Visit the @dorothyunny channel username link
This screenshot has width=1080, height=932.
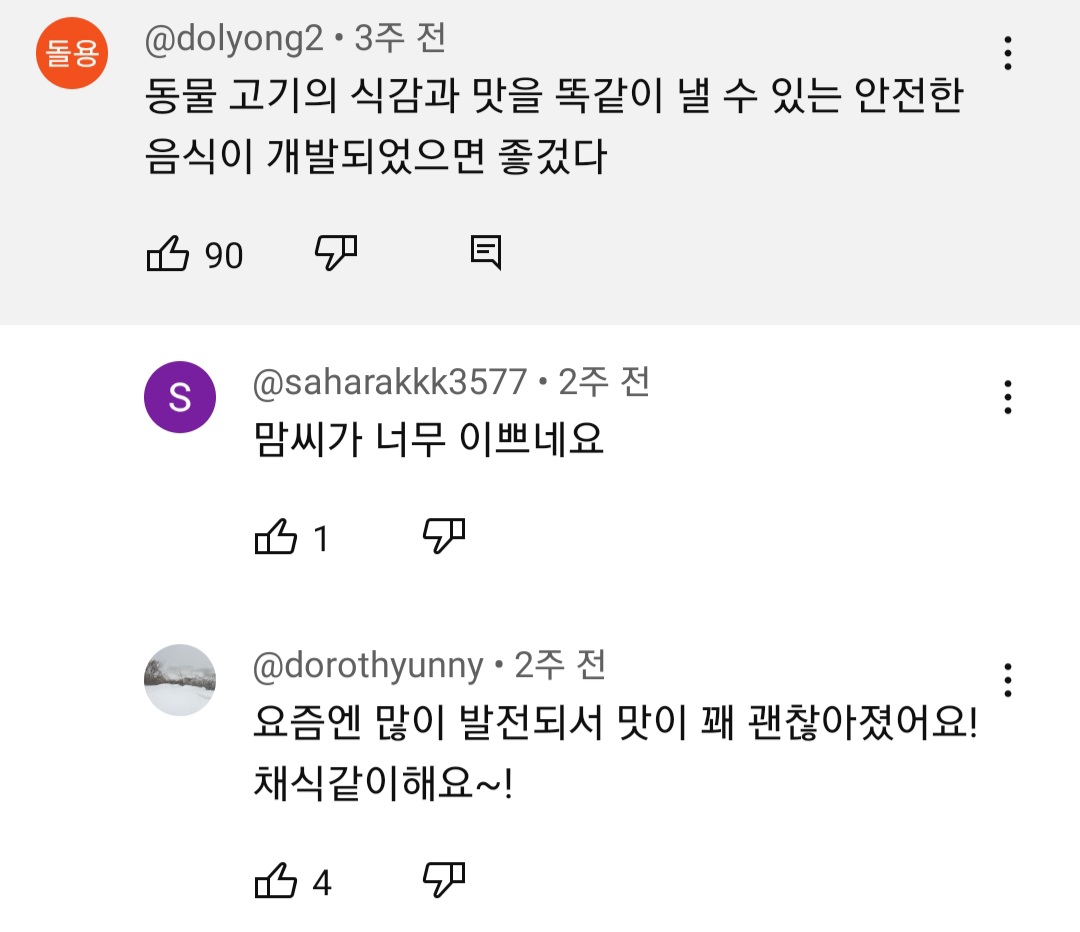(x=368, y=665)
